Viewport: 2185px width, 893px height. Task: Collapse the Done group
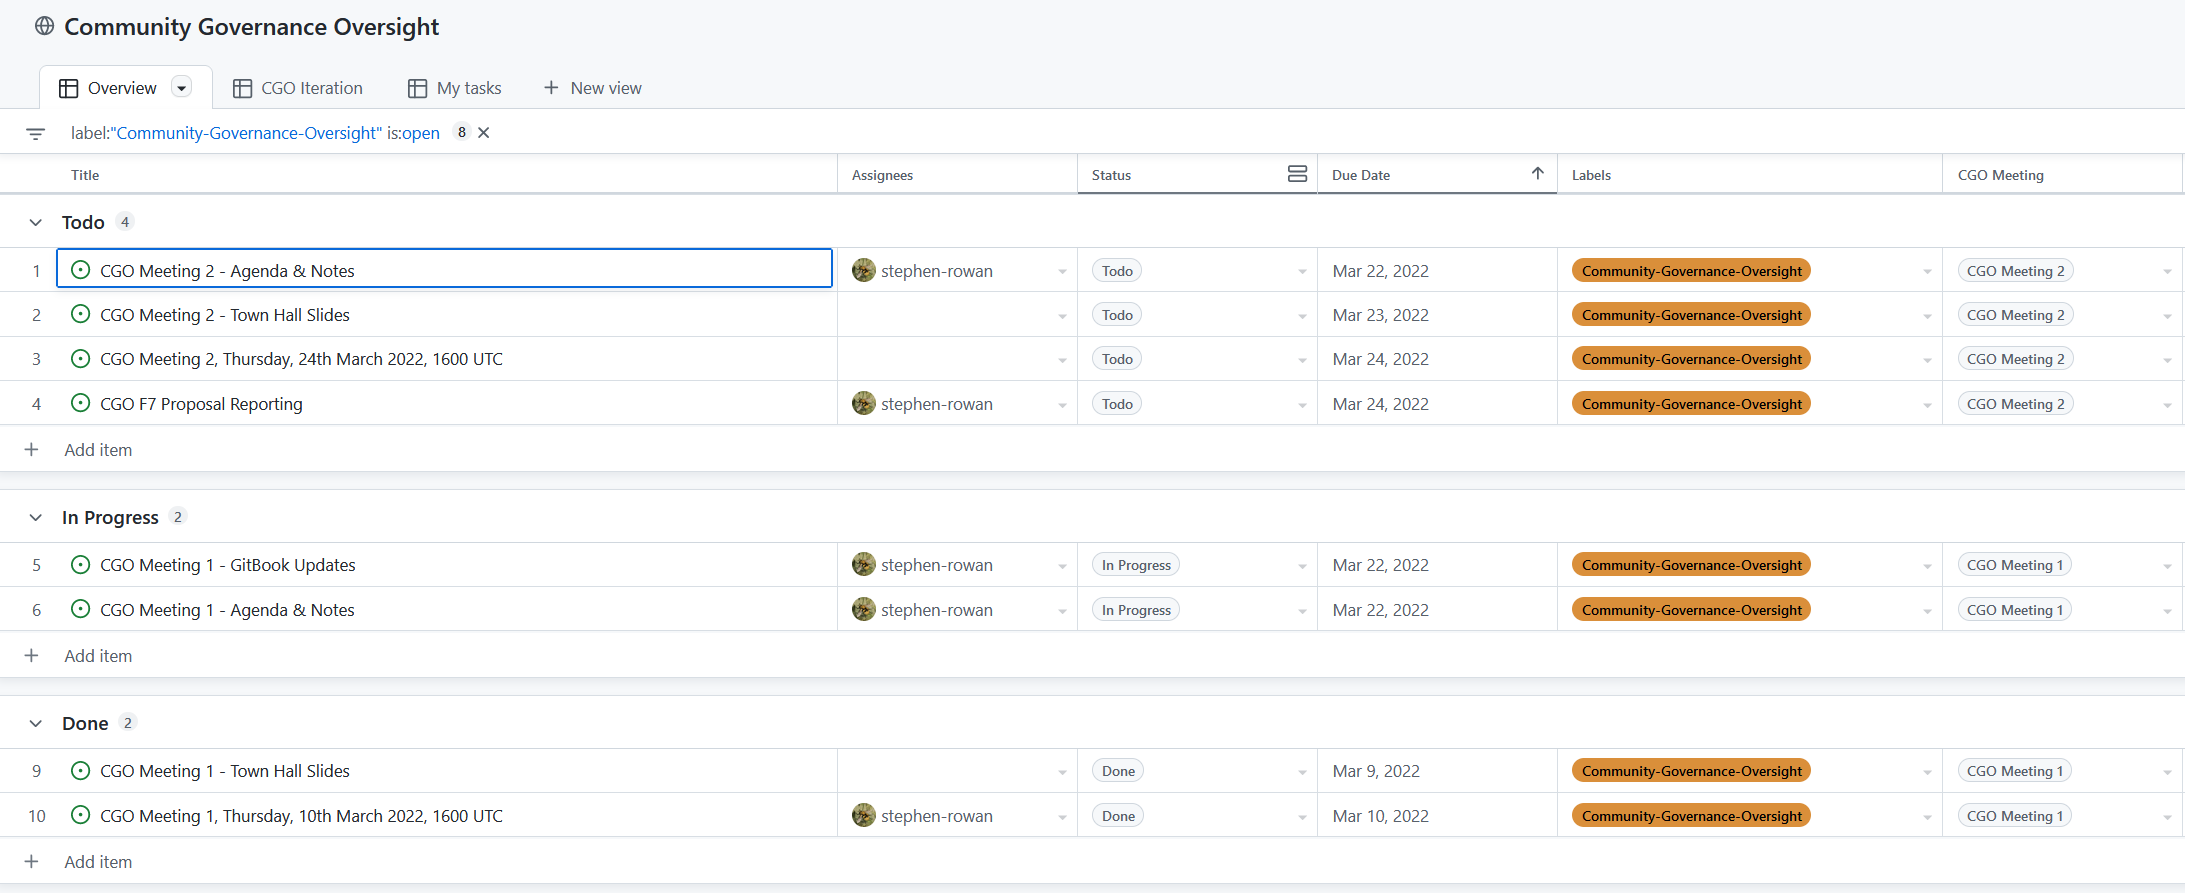click(36, 723)
